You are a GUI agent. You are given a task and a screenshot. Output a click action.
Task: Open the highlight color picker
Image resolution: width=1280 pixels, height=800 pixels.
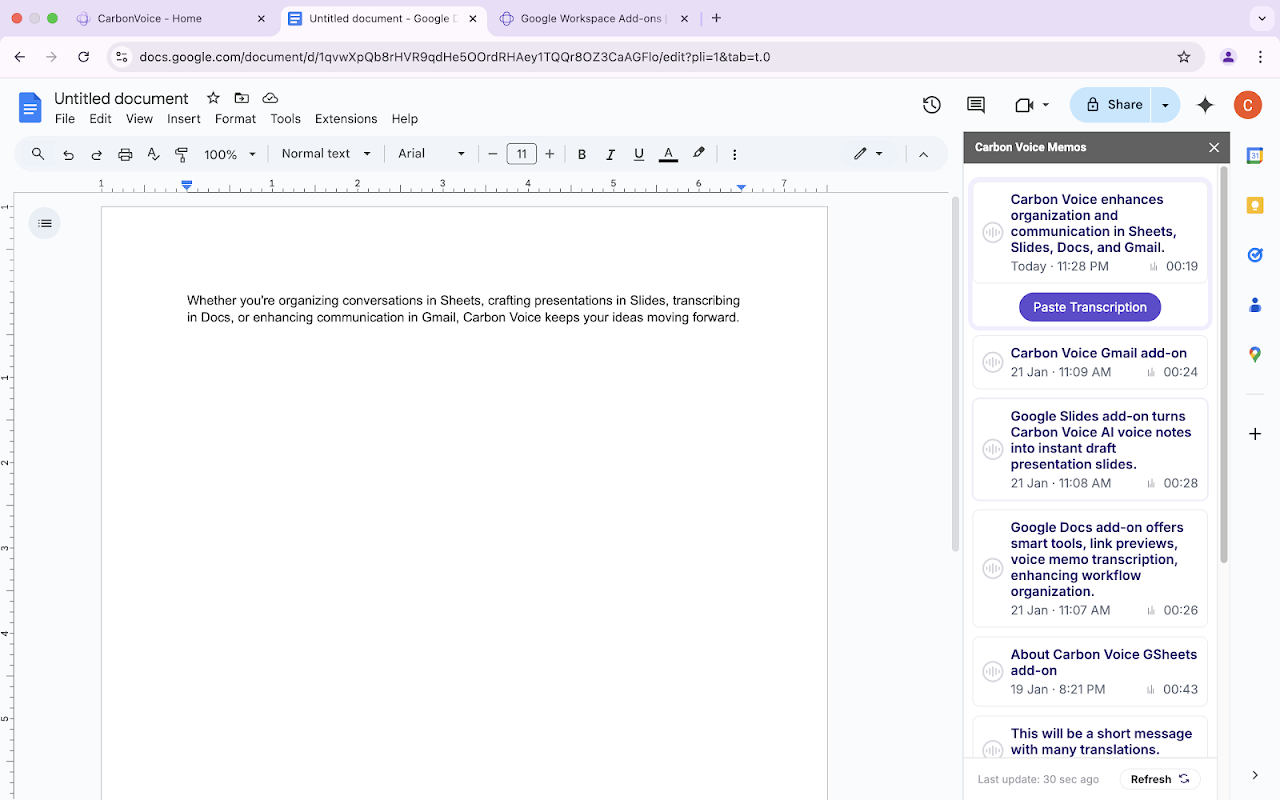tap(699, 154)
